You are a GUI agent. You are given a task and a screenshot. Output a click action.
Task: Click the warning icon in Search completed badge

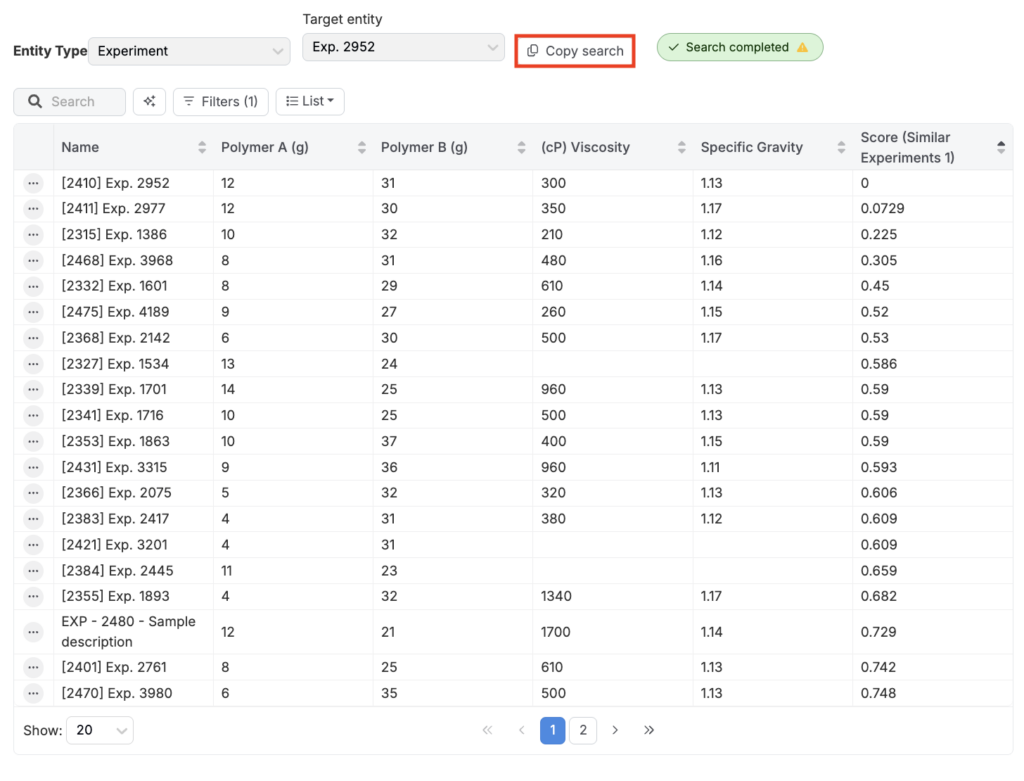pos(803,47)
